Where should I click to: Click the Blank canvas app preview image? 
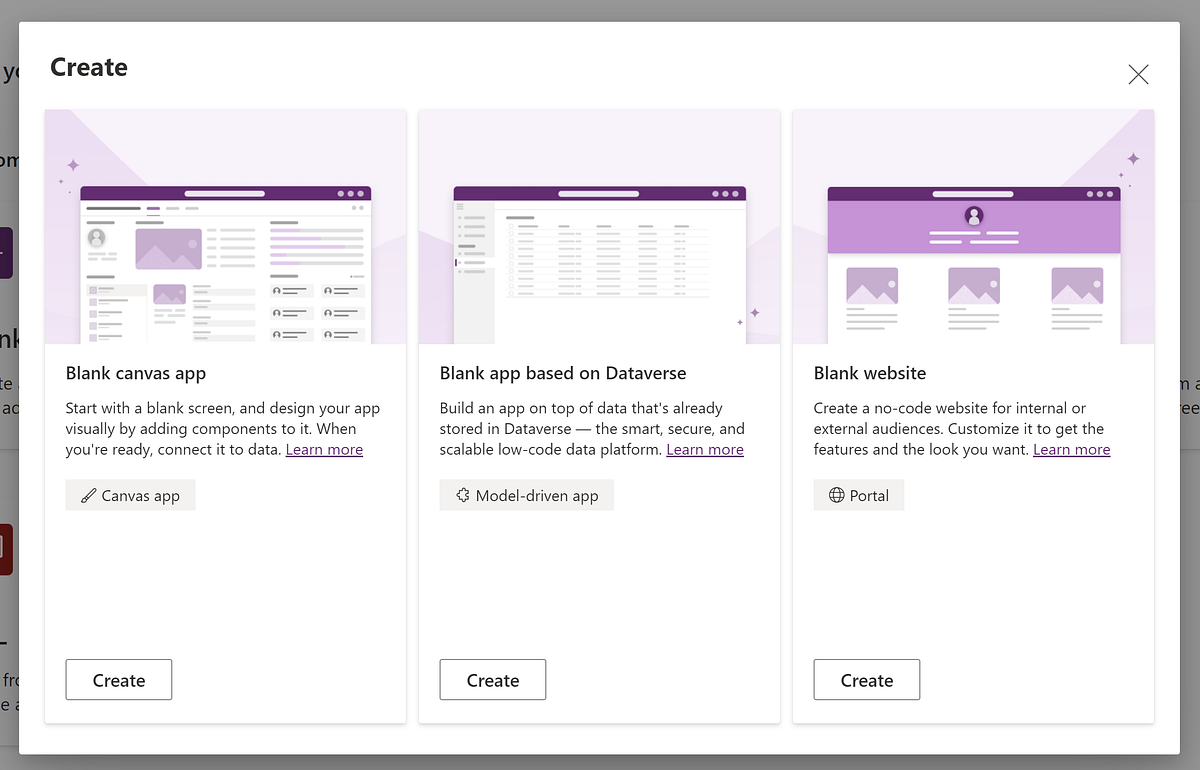pos(225,227)
